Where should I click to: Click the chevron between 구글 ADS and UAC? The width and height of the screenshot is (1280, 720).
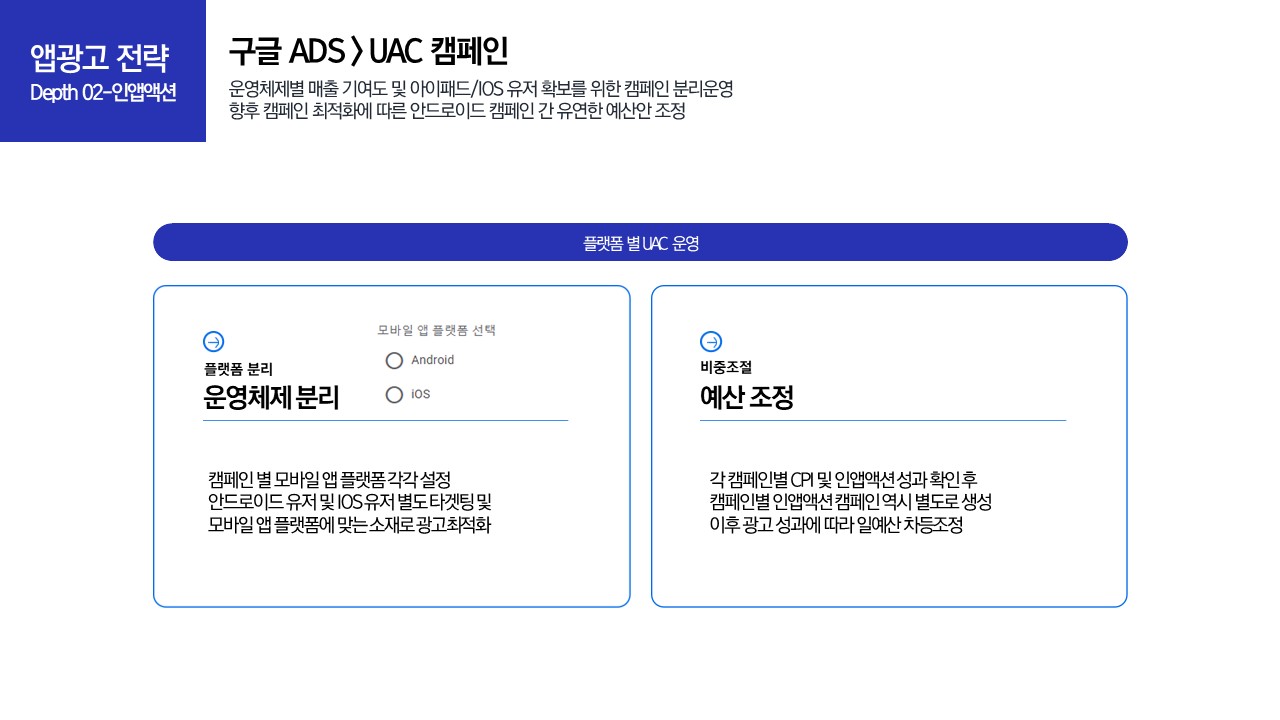pyautogui.click(x=357, y=50)
